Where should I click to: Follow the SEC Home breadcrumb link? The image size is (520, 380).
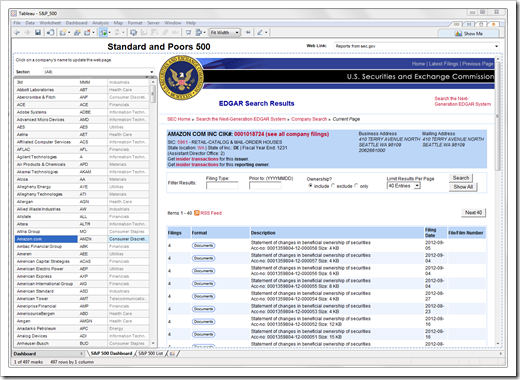coord(179,119)
